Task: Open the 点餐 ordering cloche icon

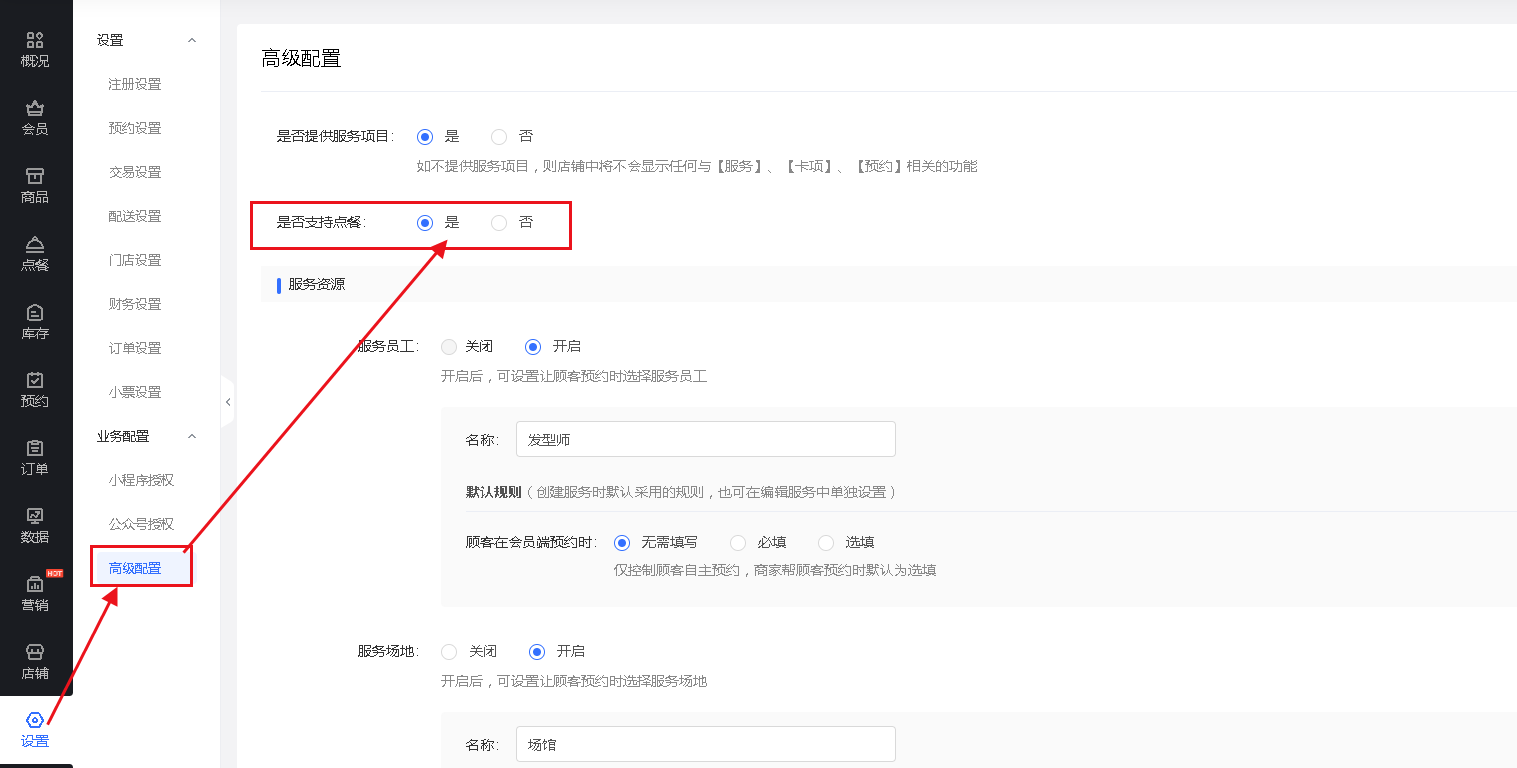Action: click(35, 244)
